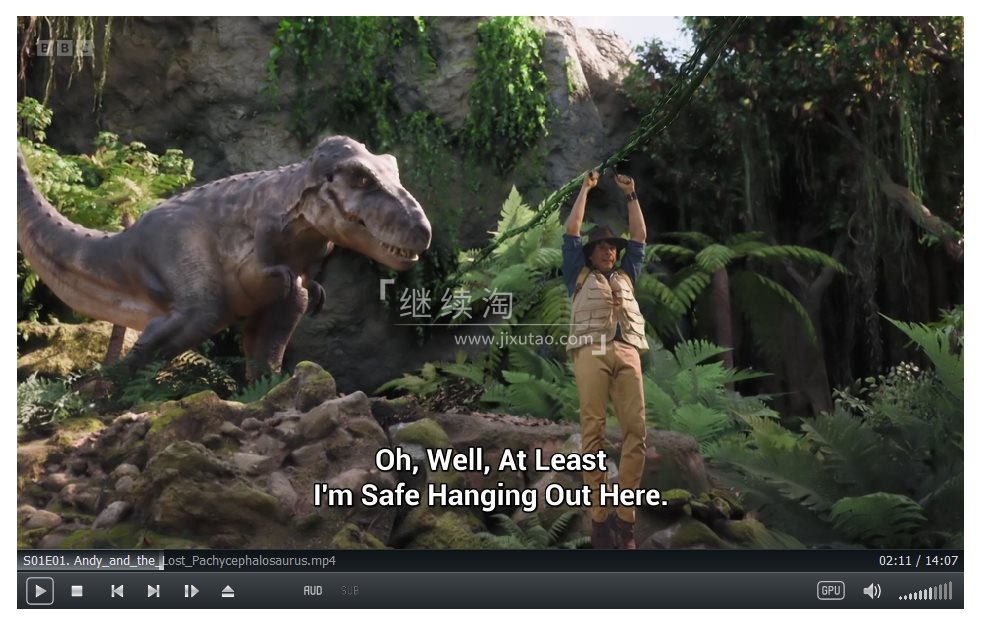
Task: Open a new file via the eject icon
Action: pyautogui.click(x=227, y=591)
